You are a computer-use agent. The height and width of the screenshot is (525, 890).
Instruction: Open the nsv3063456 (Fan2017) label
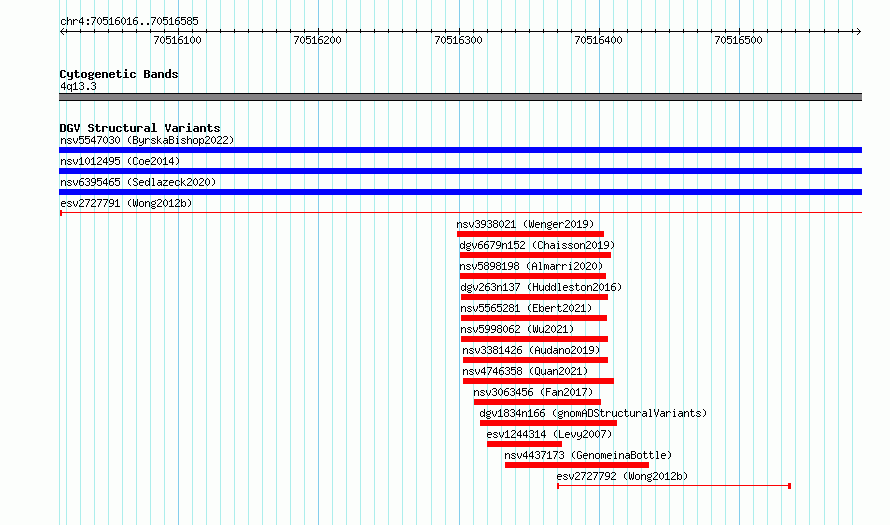coord(533,392)
